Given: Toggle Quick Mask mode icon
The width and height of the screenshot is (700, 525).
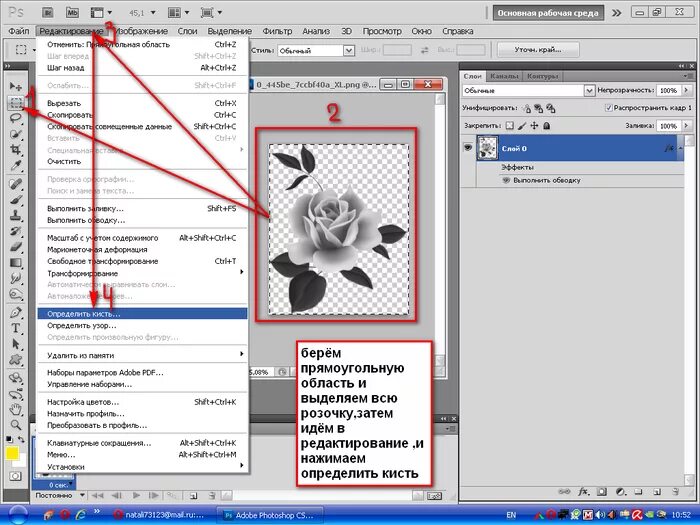Looking at the screenshot, I should 16,476.
